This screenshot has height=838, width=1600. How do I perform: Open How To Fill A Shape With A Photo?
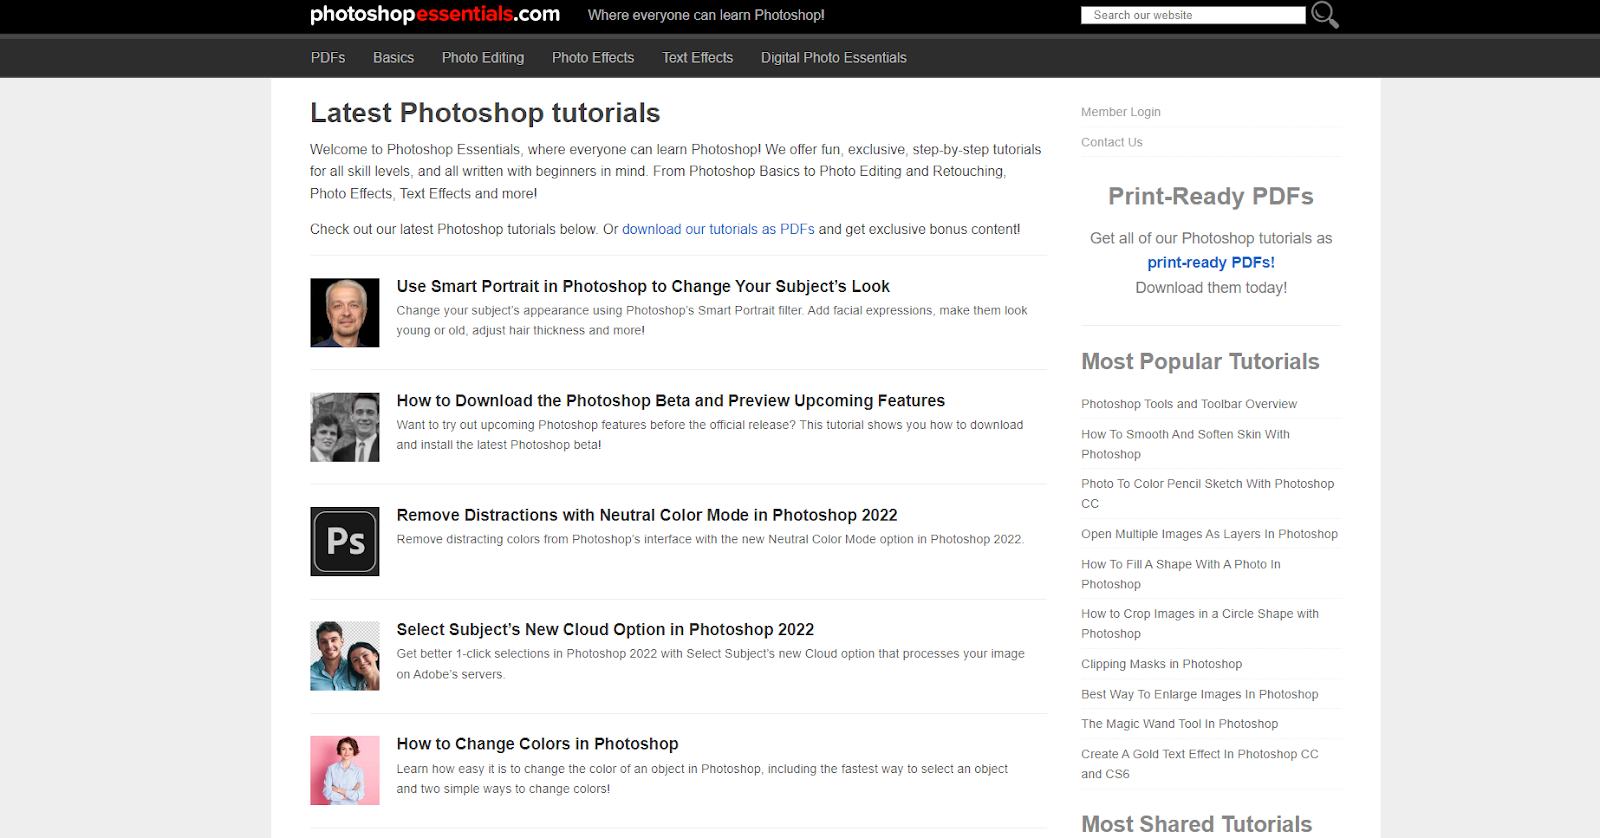click(x=1181, y=574)
